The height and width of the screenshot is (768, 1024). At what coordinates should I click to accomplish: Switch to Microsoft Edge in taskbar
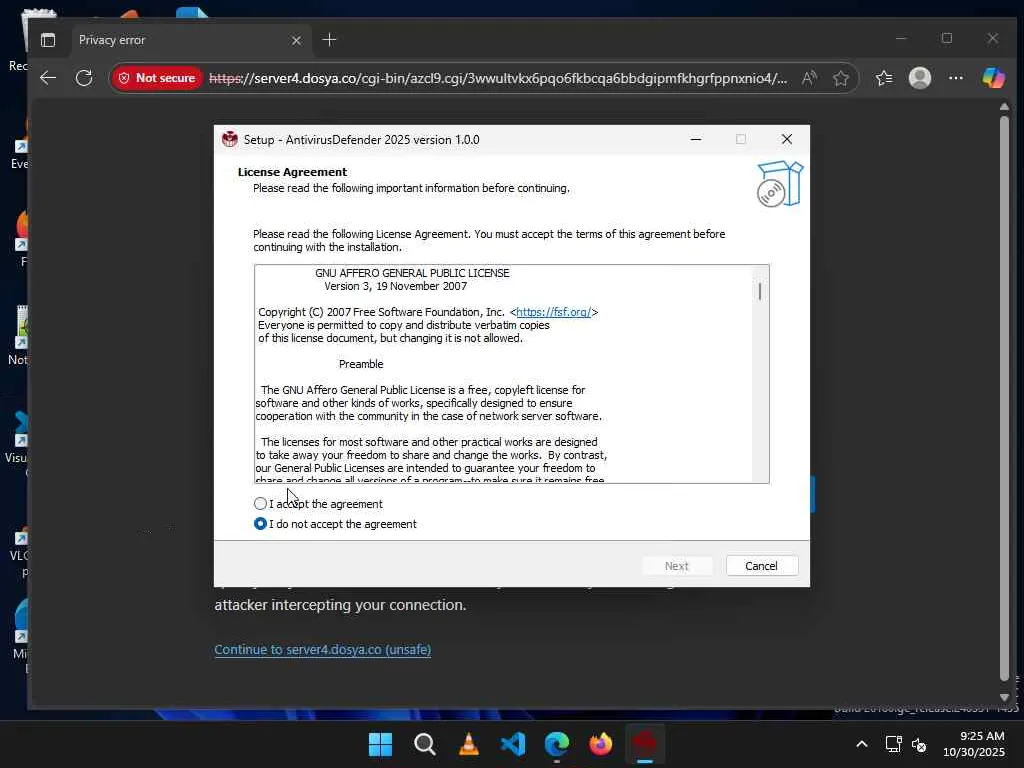point(557,744)
